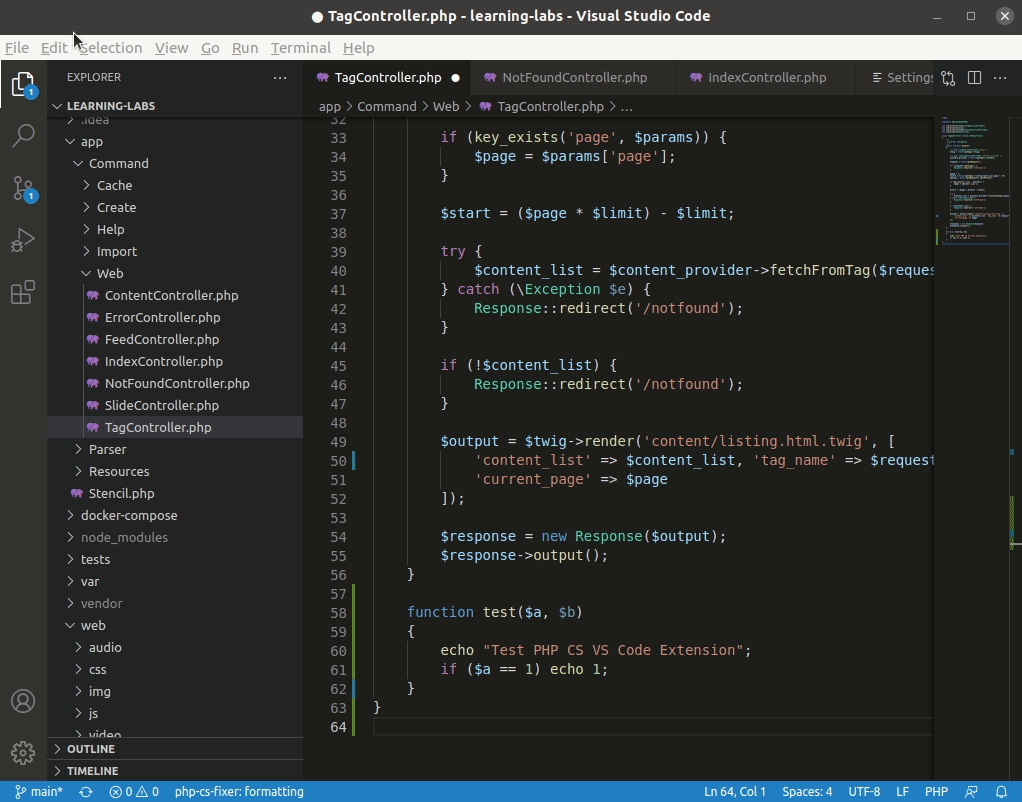Change indentation via Spaces: 4 in status bar
Screen dimensions: 1022x802
[806, 791]
